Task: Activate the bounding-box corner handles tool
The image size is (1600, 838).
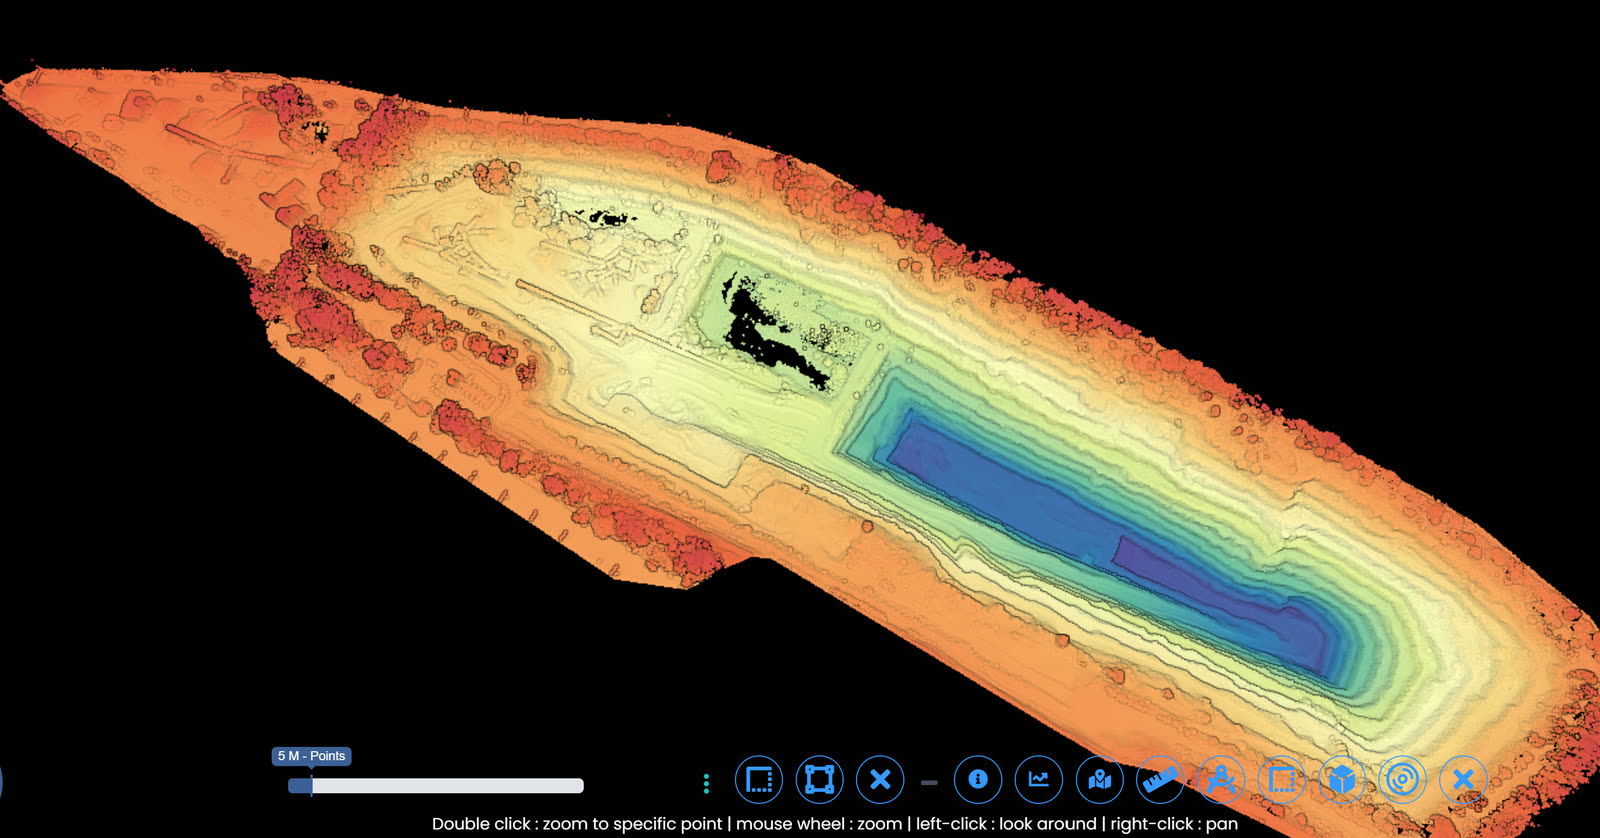Action: [820, 780]
